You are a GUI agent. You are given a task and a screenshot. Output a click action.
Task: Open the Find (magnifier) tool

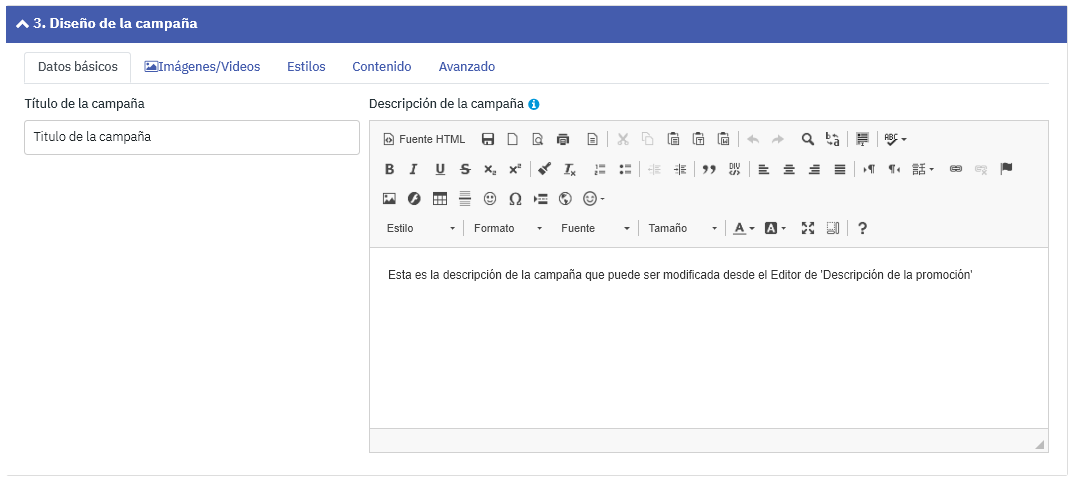click(807, 139)
